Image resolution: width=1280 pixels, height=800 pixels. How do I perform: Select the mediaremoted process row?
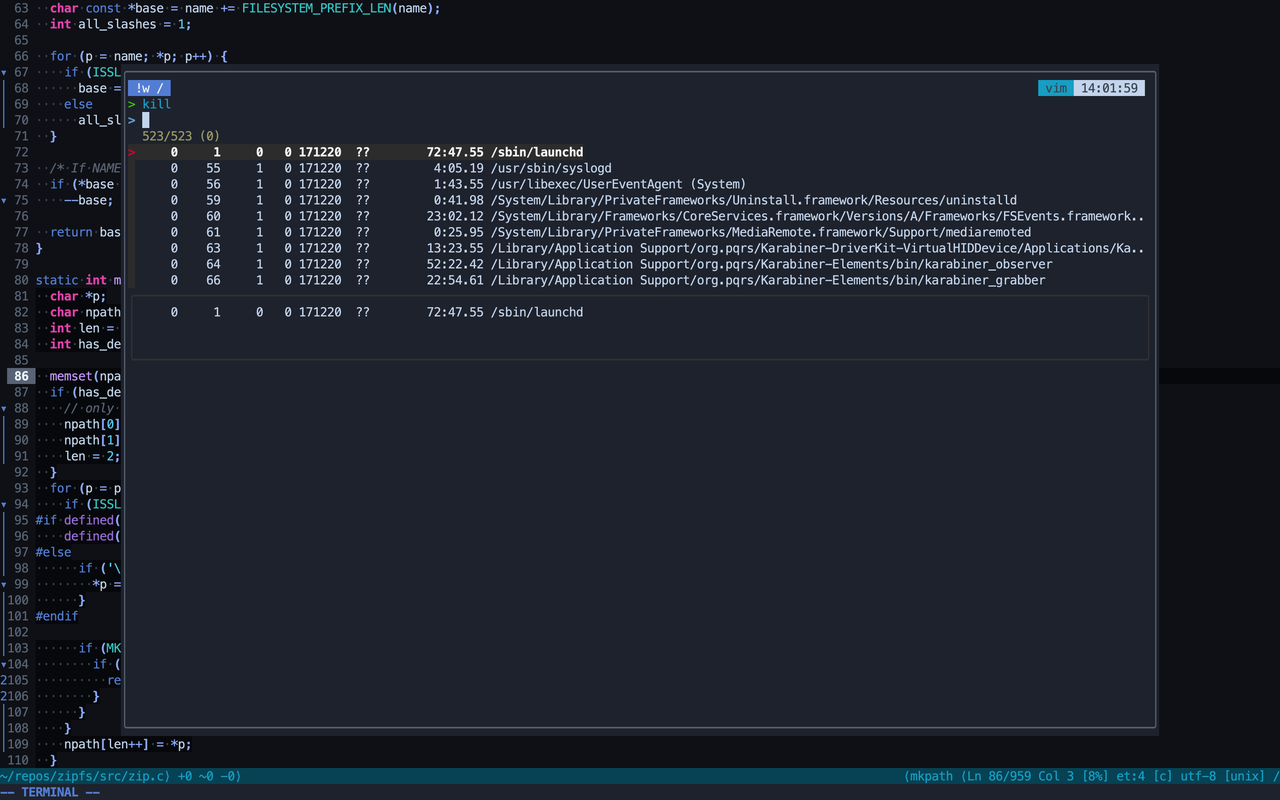(638, 232)
